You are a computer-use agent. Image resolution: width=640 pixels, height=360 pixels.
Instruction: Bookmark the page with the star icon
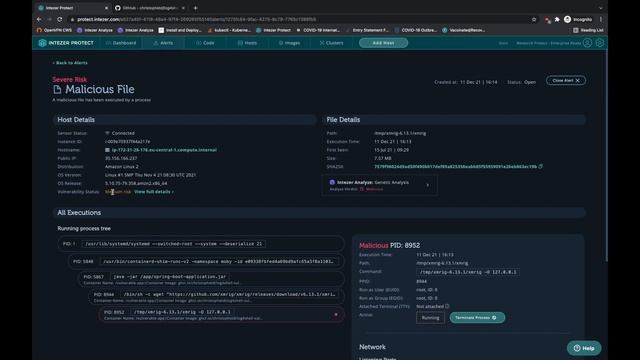533,19
